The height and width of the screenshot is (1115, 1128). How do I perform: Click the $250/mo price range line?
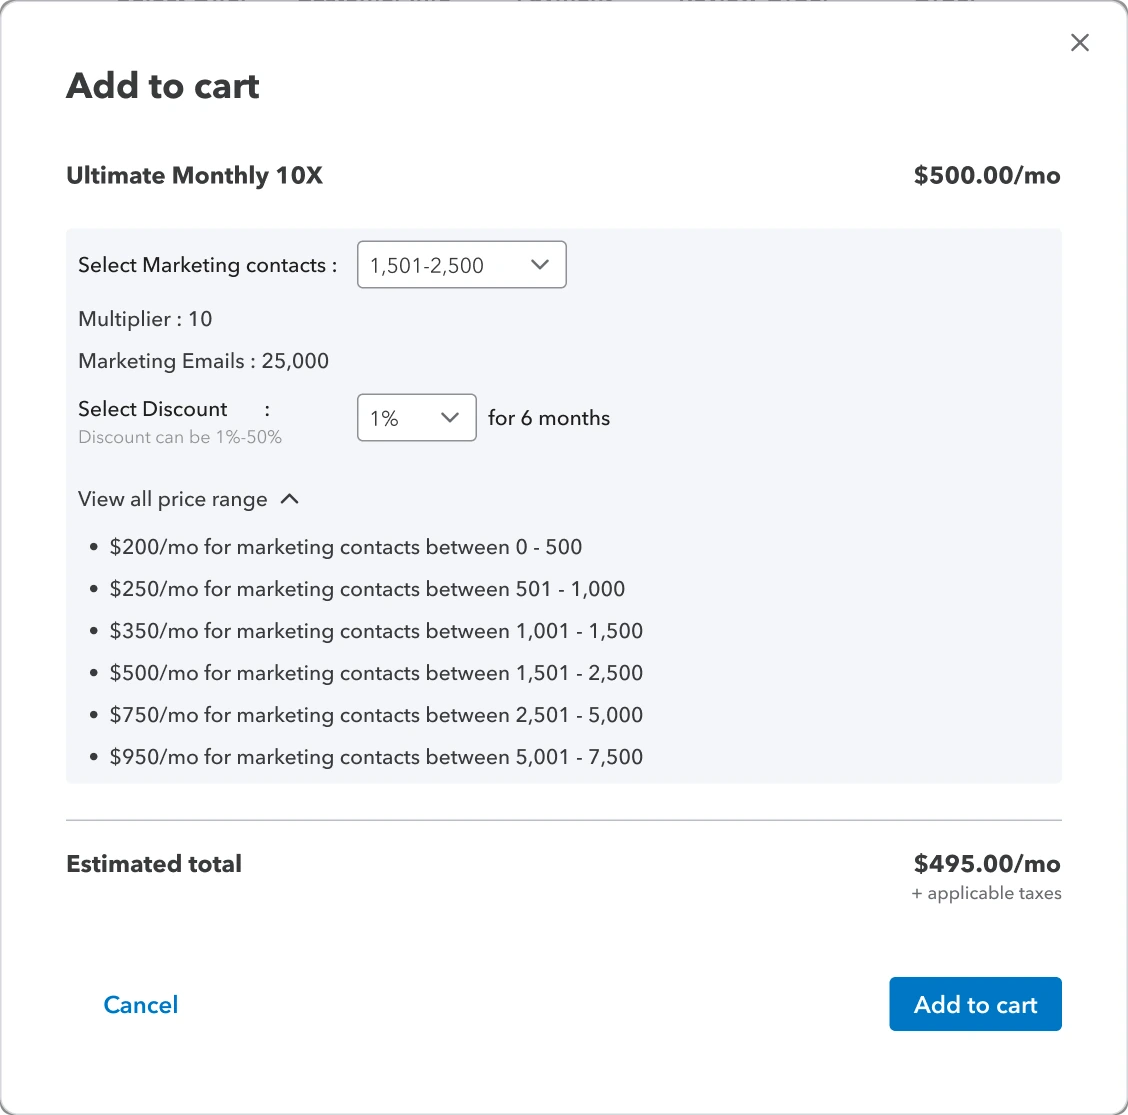(x=367, y=589)
